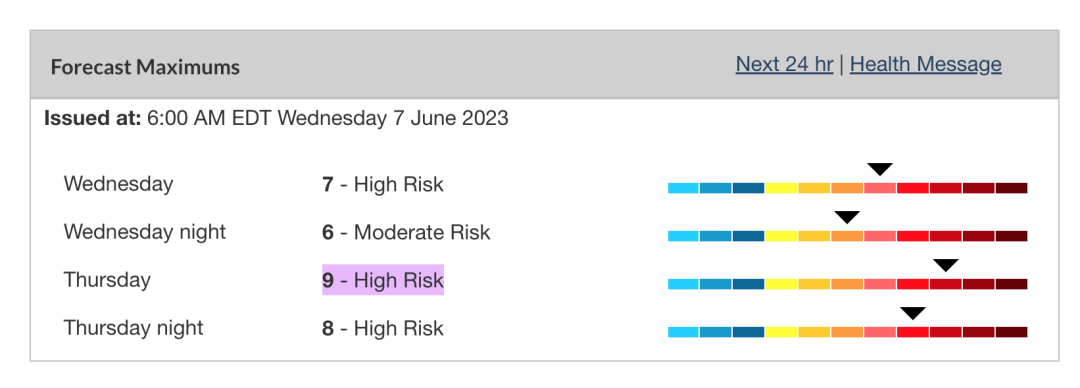
Task: Click the Wednesday night row label
Action: coord(145,232)
